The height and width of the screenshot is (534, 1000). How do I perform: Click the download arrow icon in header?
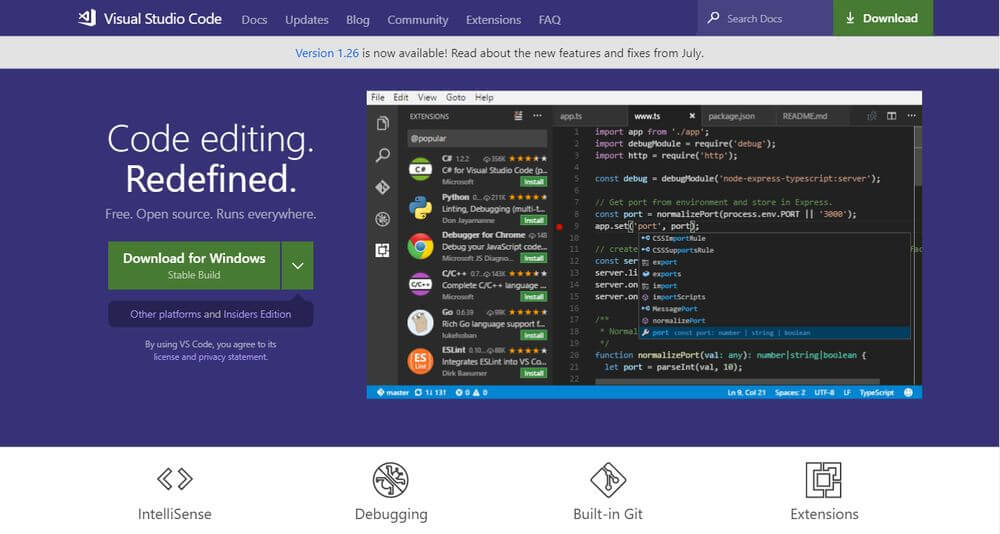click(x=850, y=19)
